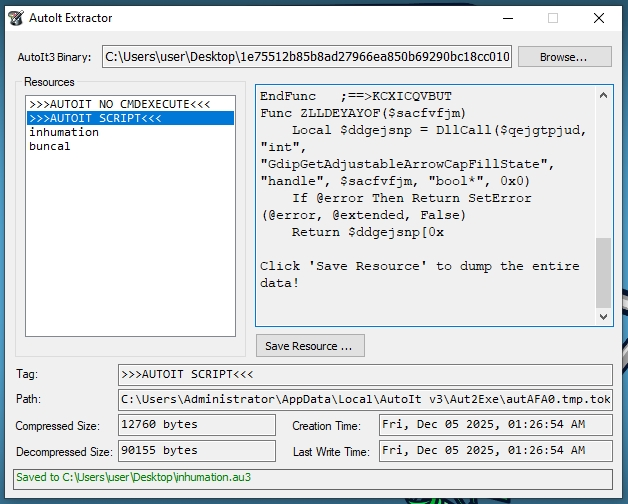Click the 'Return $ddgejsnp[0x' line
This screenshot has height=504, width=628.
368,232
